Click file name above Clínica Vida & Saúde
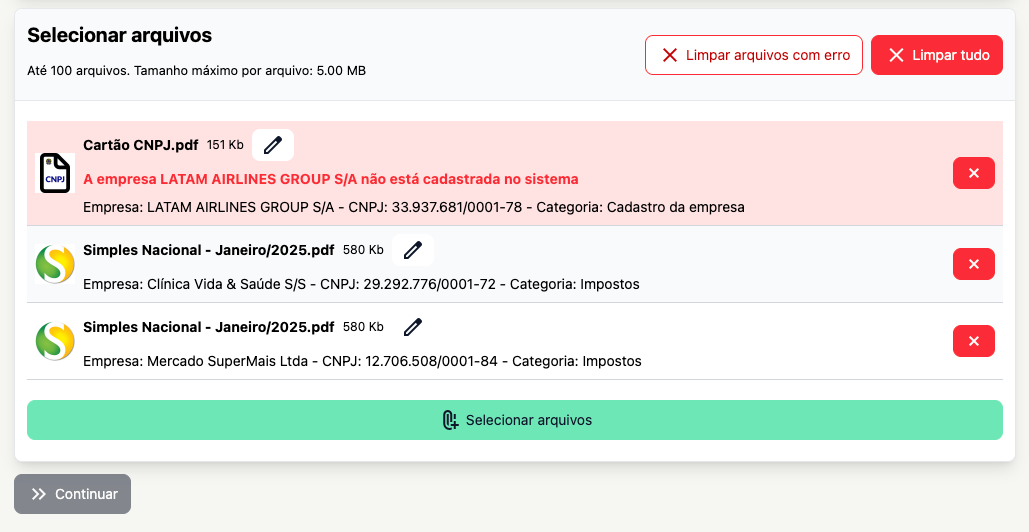Image resolution: width=1029 pixels, height=532 pixels. tap(209, 249)
